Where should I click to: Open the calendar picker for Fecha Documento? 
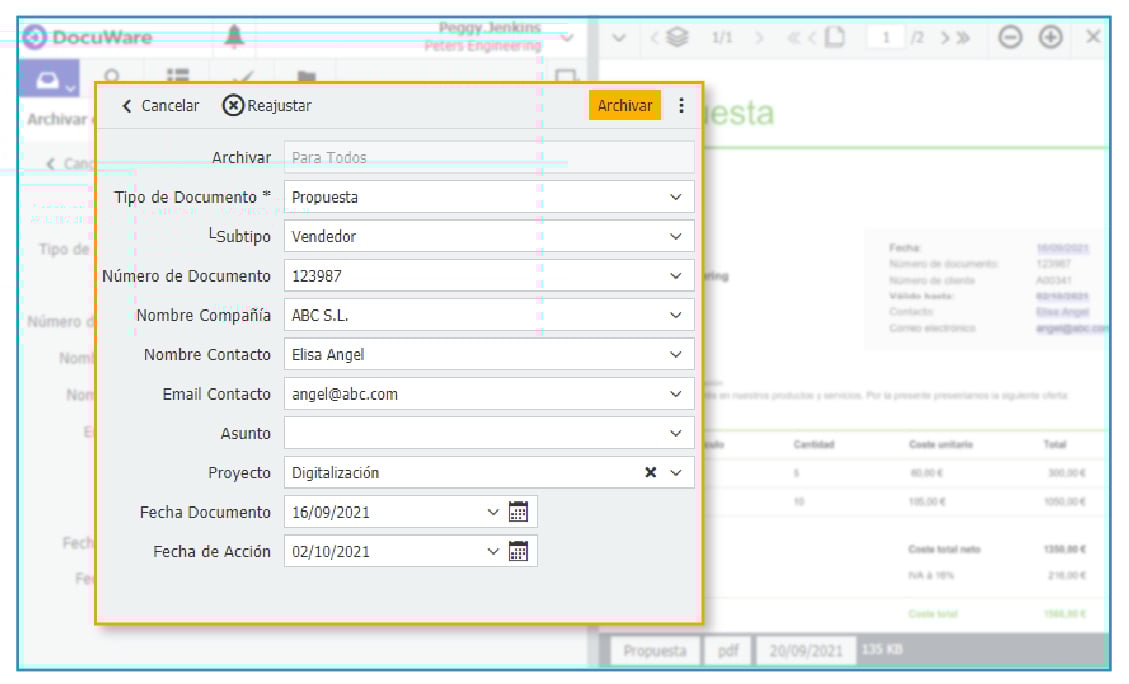point(518,512)
